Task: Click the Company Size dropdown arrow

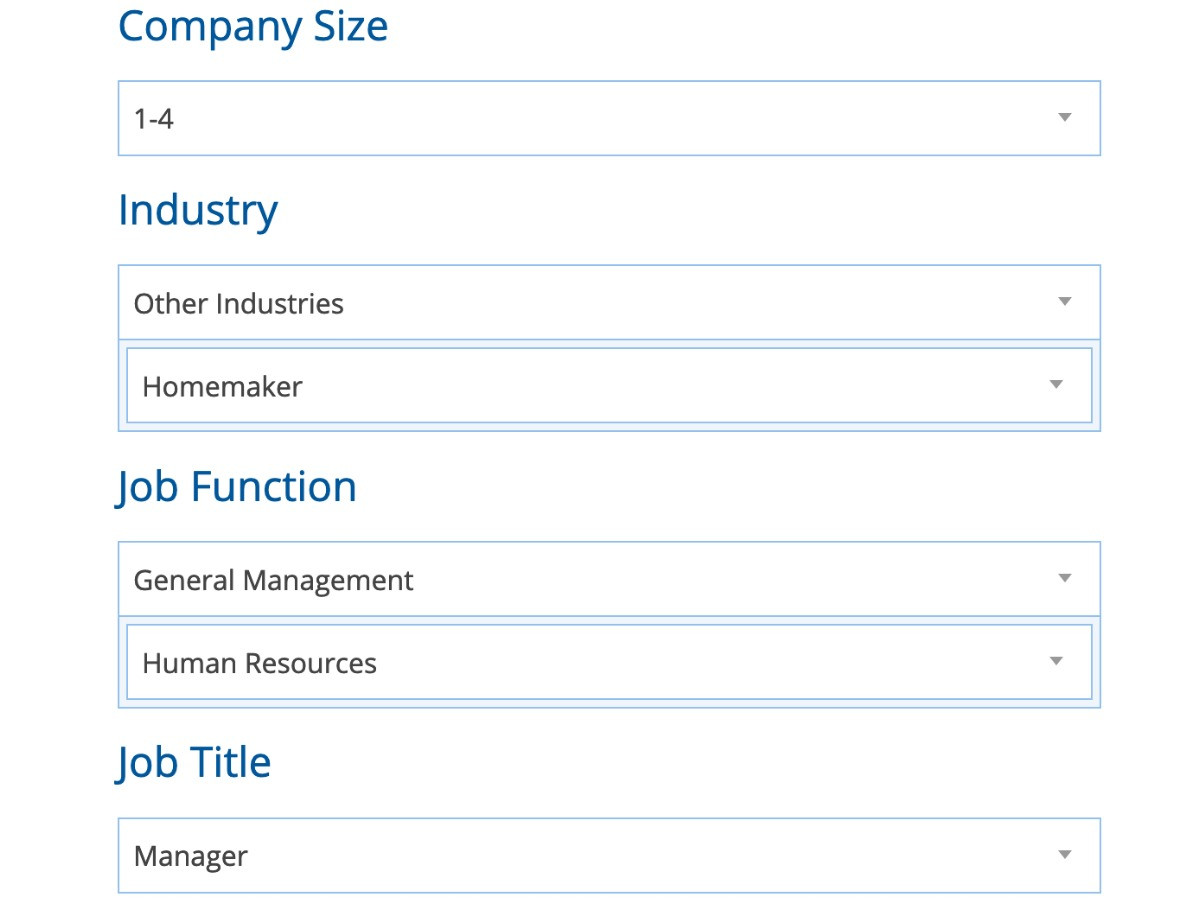Action: [1065, 118]
